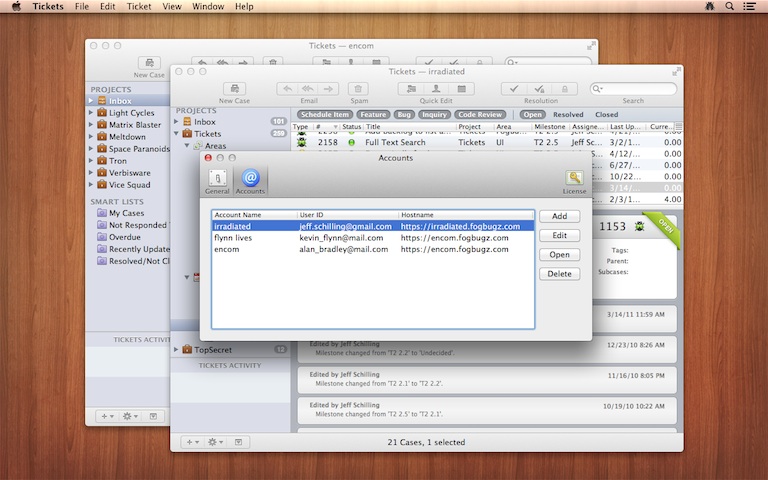This screenshot has height=480, width=768.
Task: Toggle the Resolved status filter
Action: click(568, 115)
